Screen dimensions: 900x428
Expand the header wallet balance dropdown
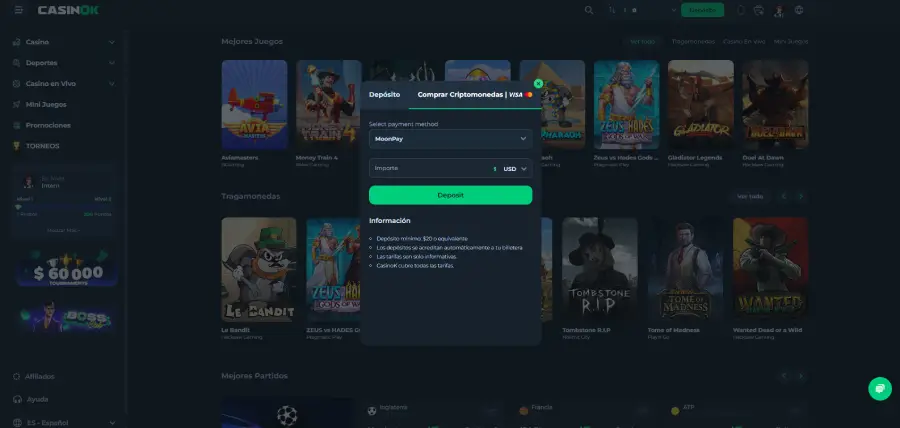[673, 10]
